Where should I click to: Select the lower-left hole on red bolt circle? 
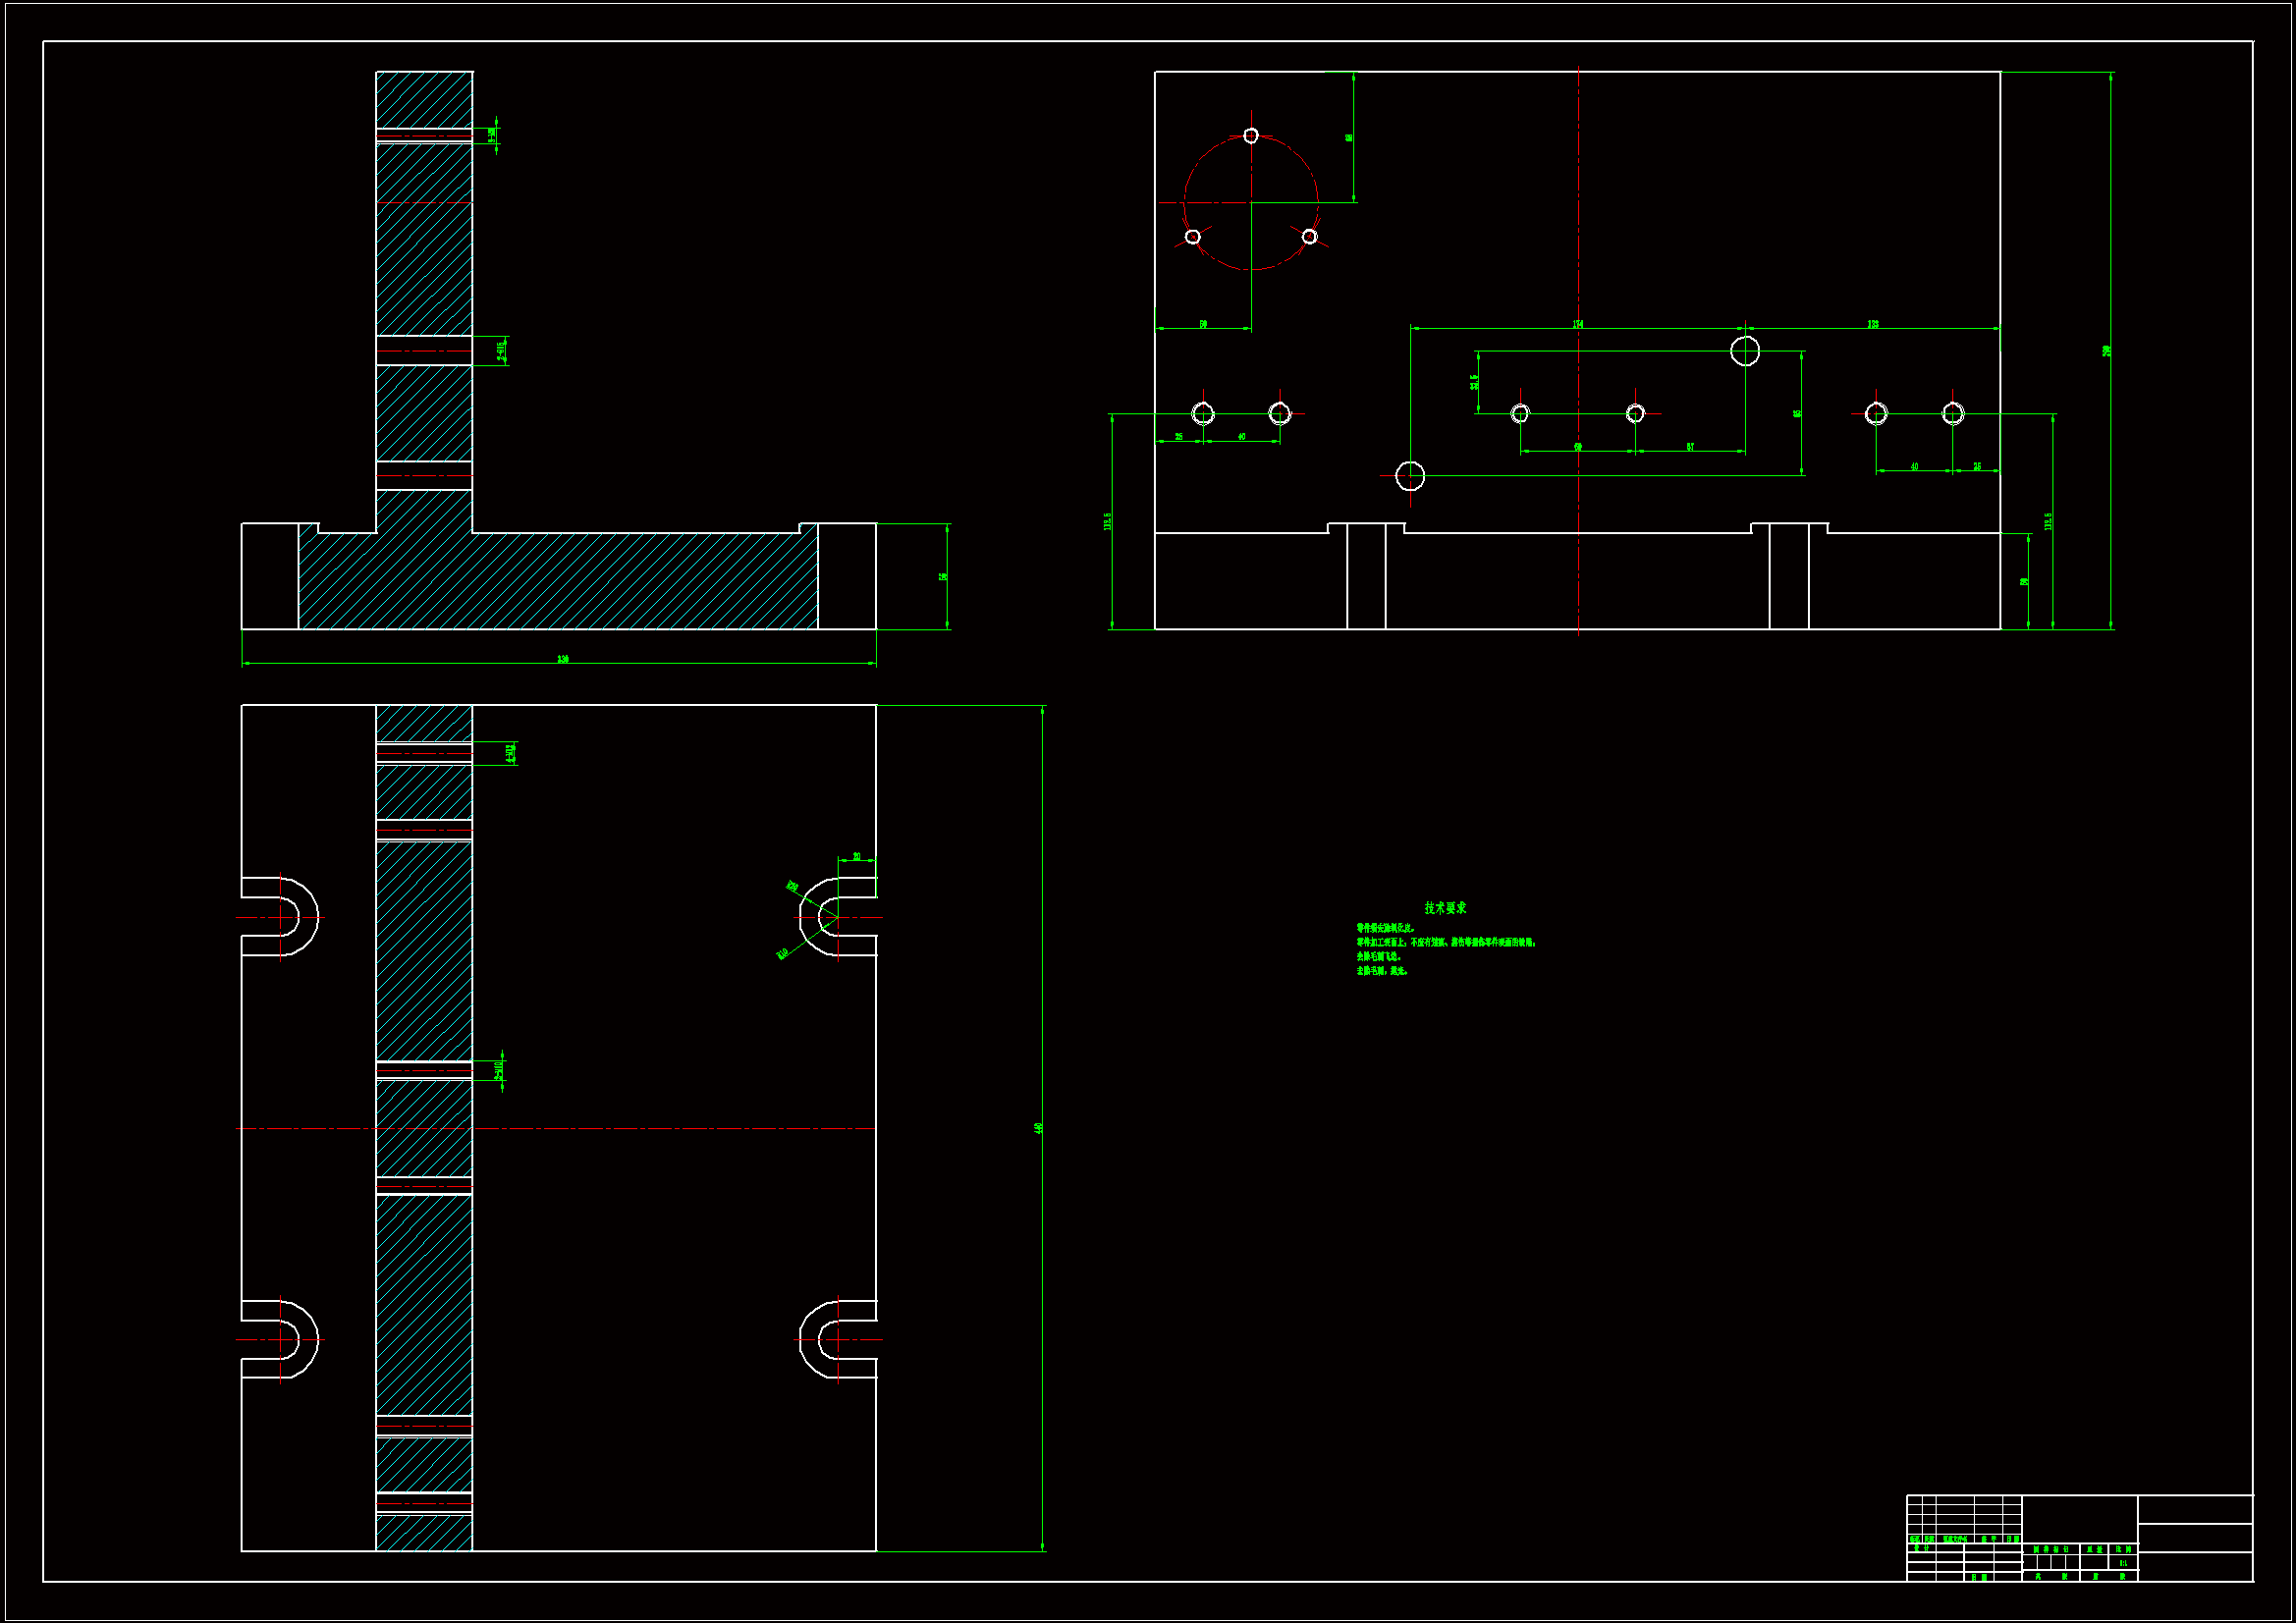click(x=1192, y=237)
